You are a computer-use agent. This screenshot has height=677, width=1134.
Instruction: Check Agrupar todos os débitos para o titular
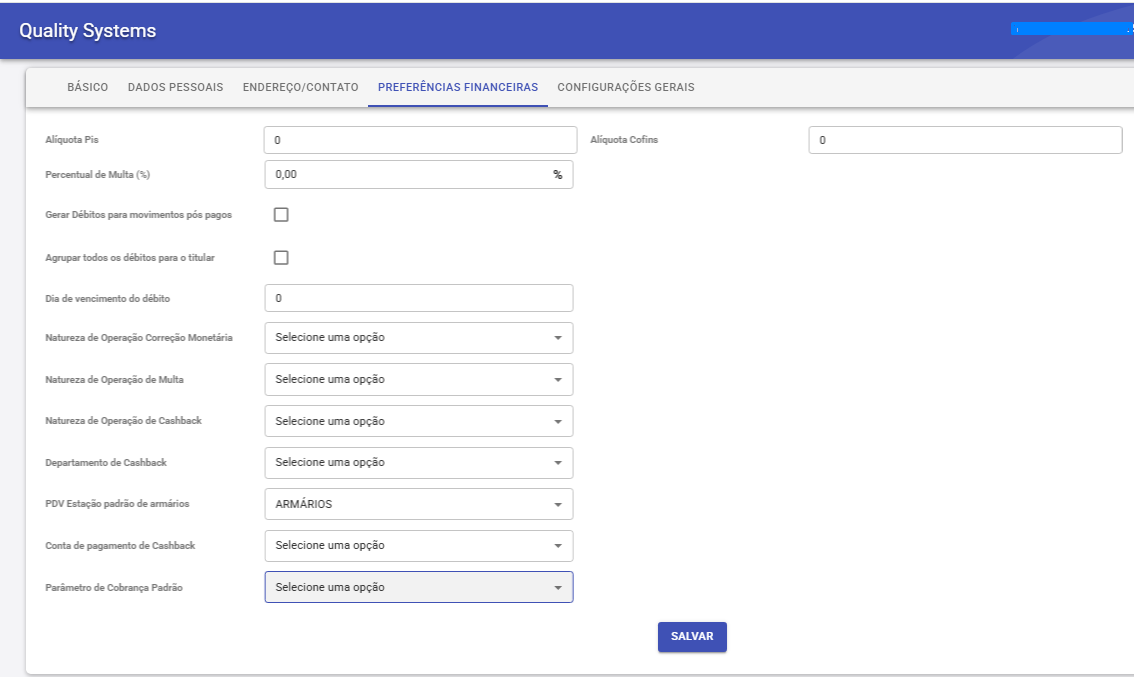click(x=281, y=258)
